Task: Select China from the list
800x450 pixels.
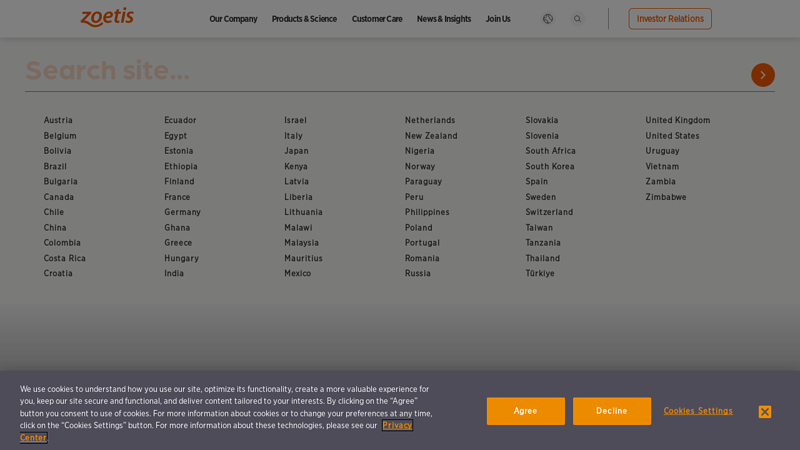Action: [x=55, y=228]
